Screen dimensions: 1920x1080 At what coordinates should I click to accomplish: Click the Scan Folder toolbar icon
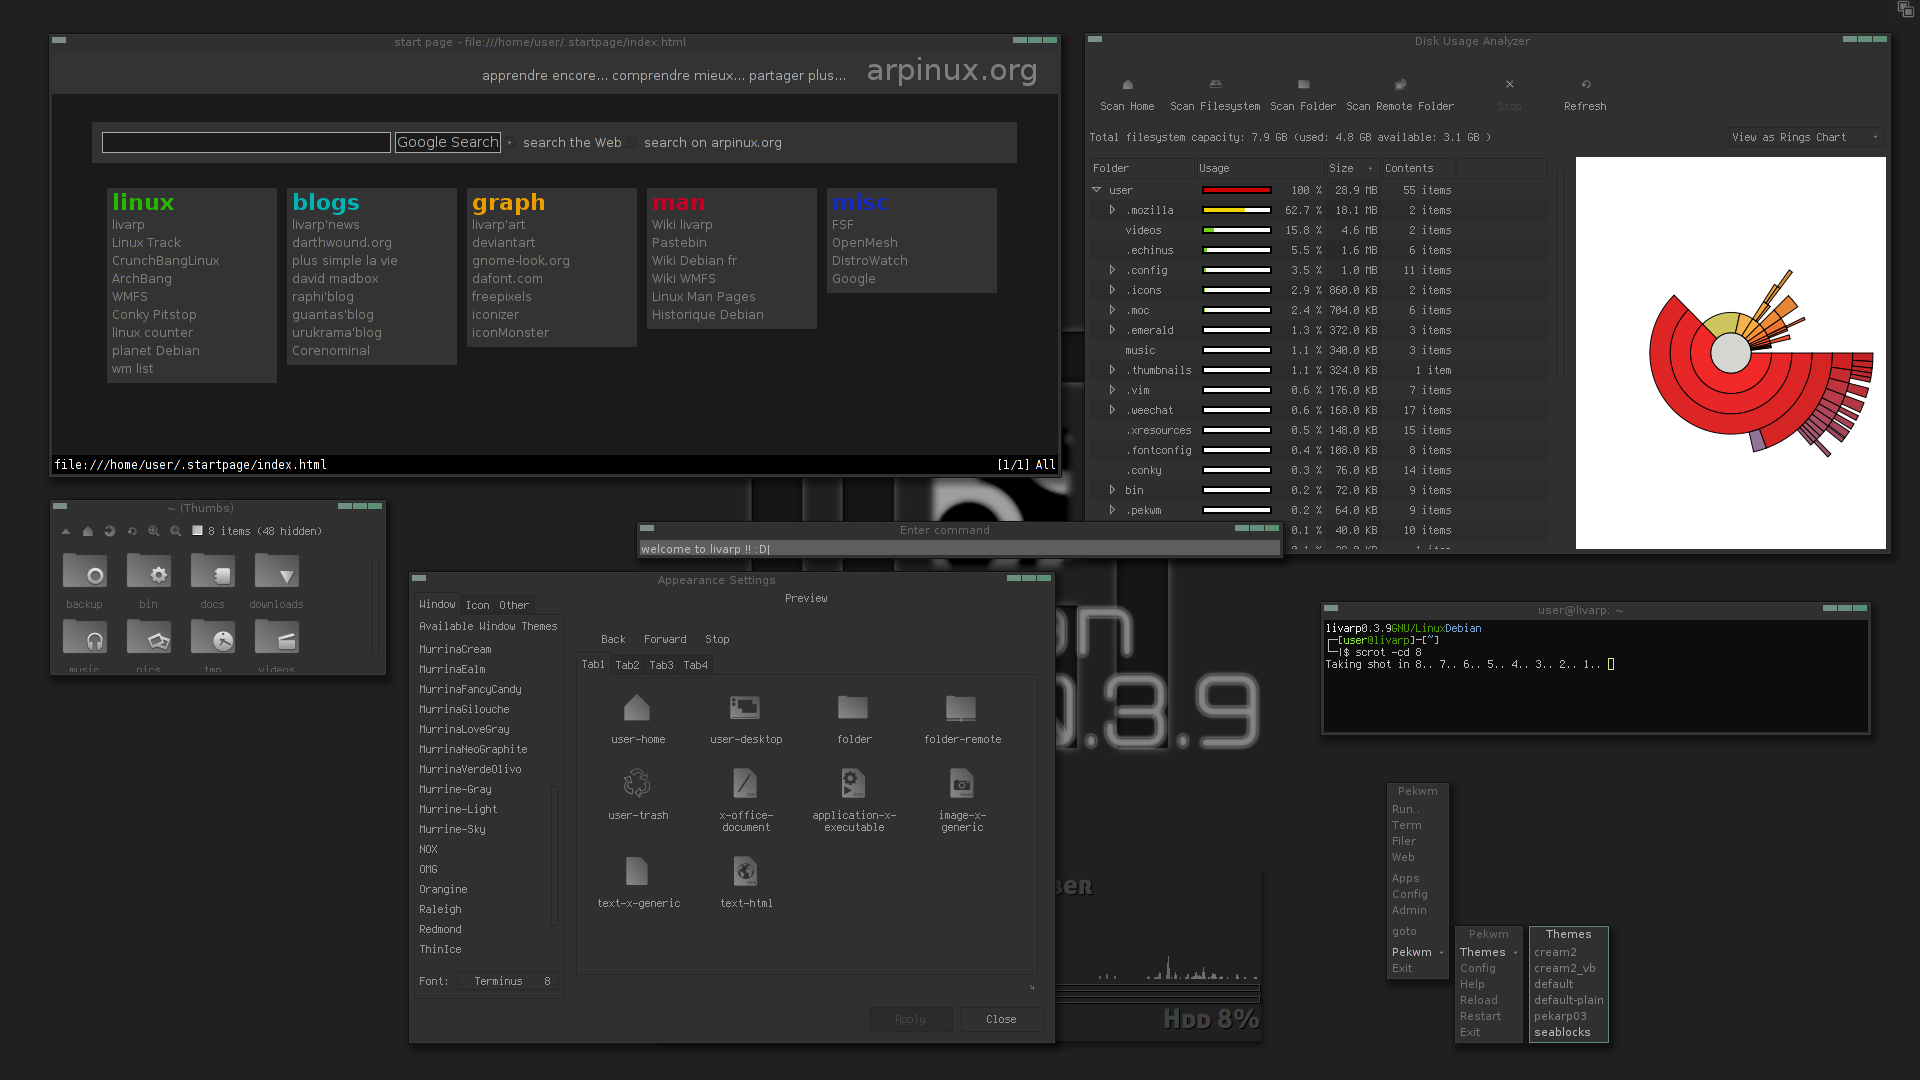tap(1303, 85)
